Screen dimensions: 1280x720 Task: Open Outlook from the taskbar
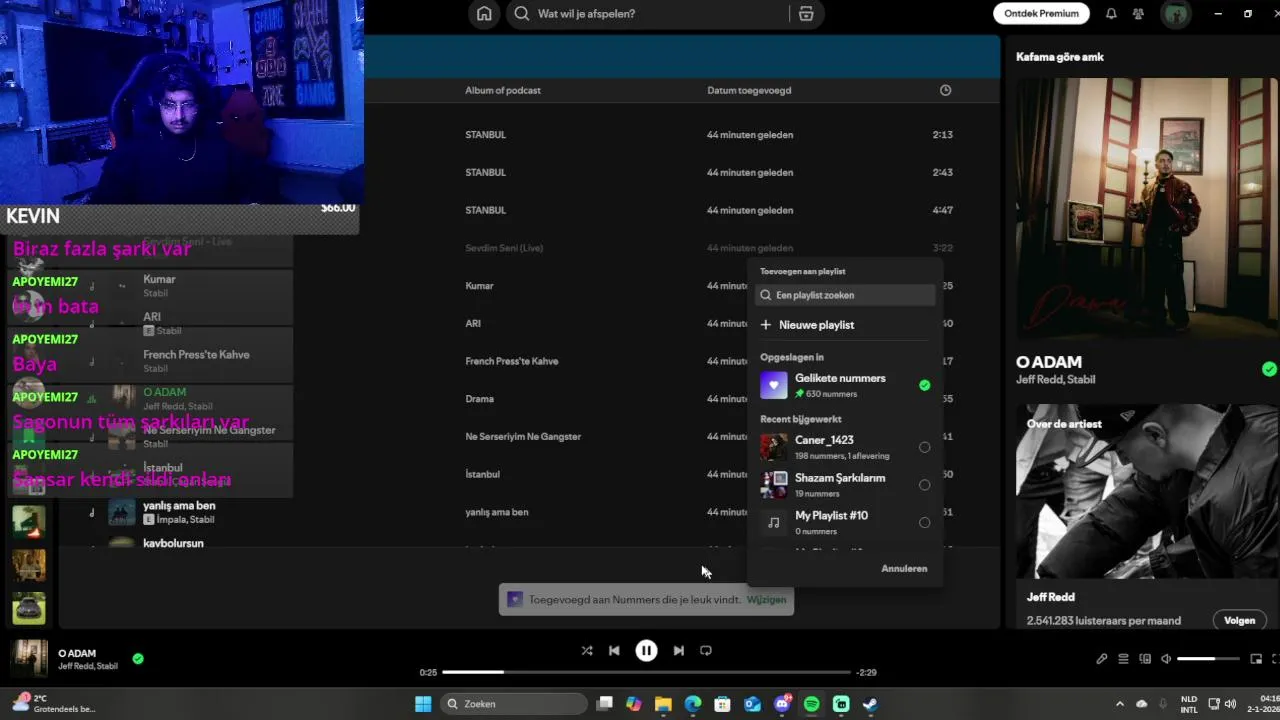coord(752,704)
